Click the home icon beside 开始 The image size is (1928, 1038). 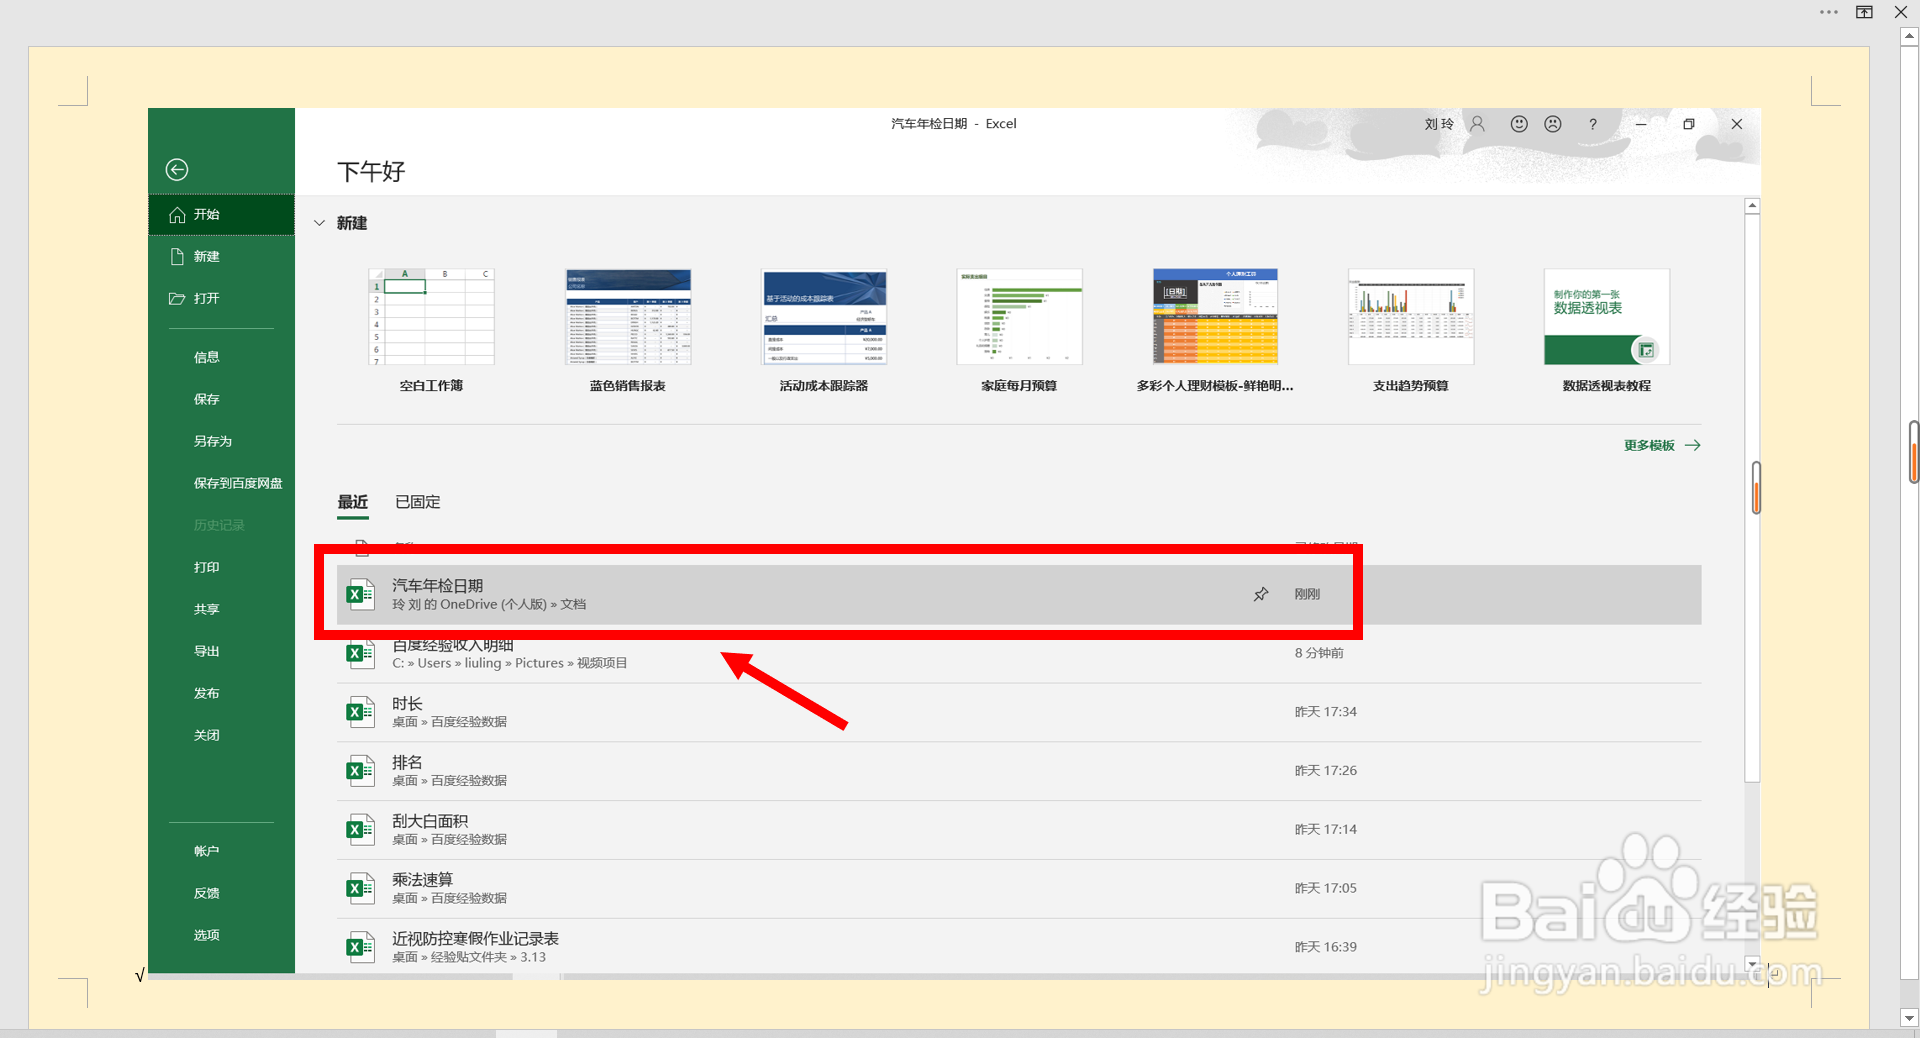click(177, 214)
